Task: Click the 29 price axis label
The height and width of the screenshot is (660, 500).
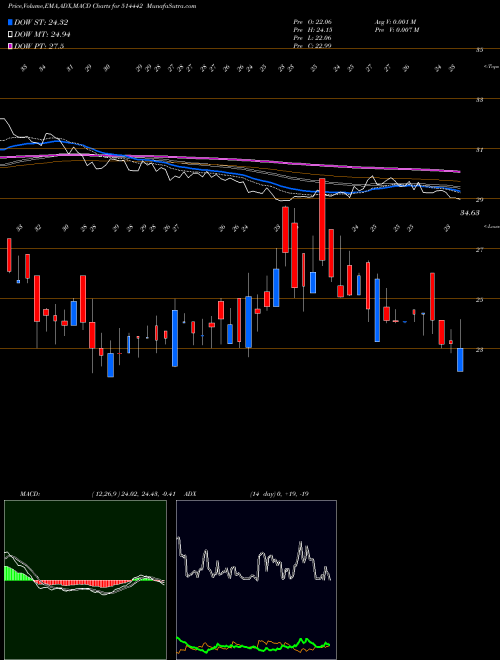Action: (479, 200)
